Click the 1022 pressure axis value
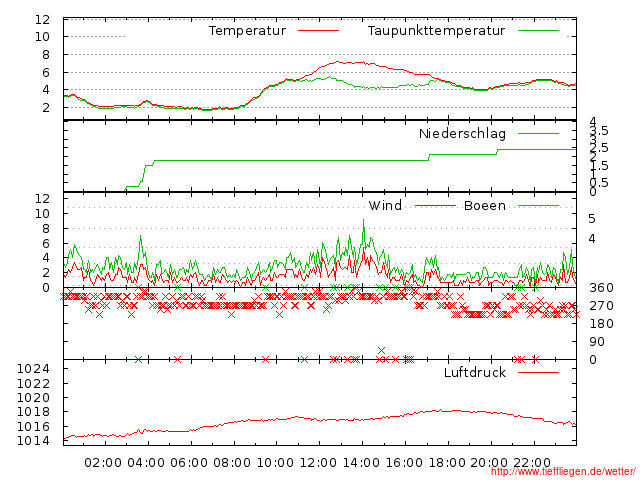Viewport: 640px width, 480px height. point(33,384)
